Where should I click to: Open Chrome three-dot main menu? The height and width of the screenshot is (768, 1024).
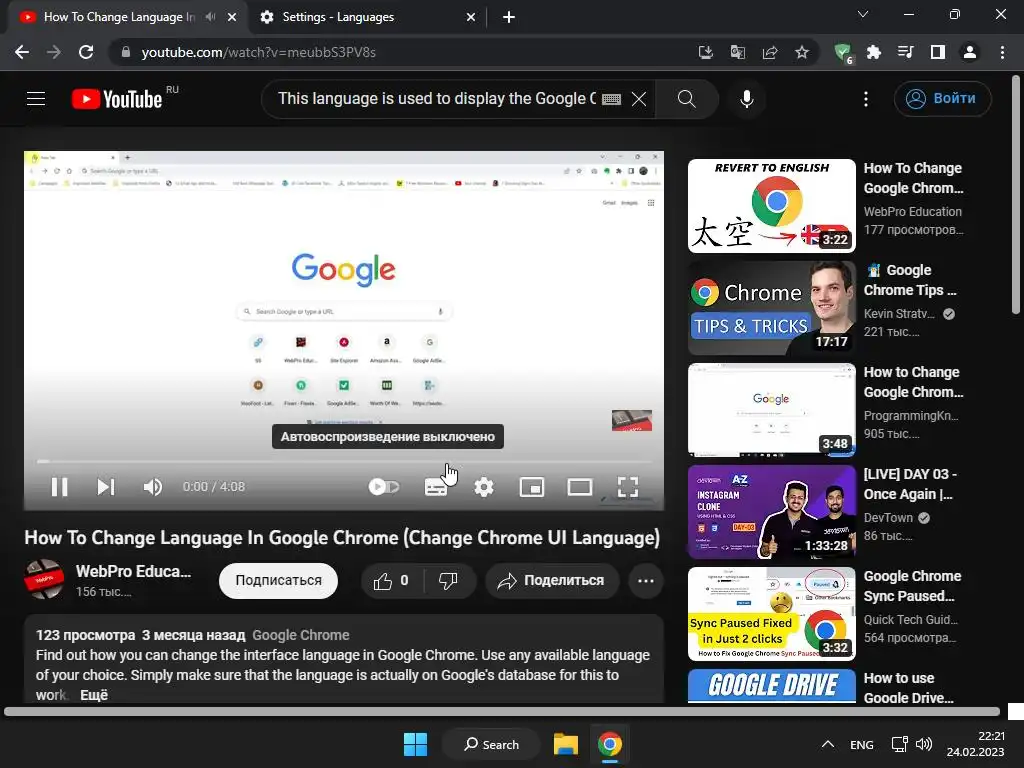click(1002, 52)
